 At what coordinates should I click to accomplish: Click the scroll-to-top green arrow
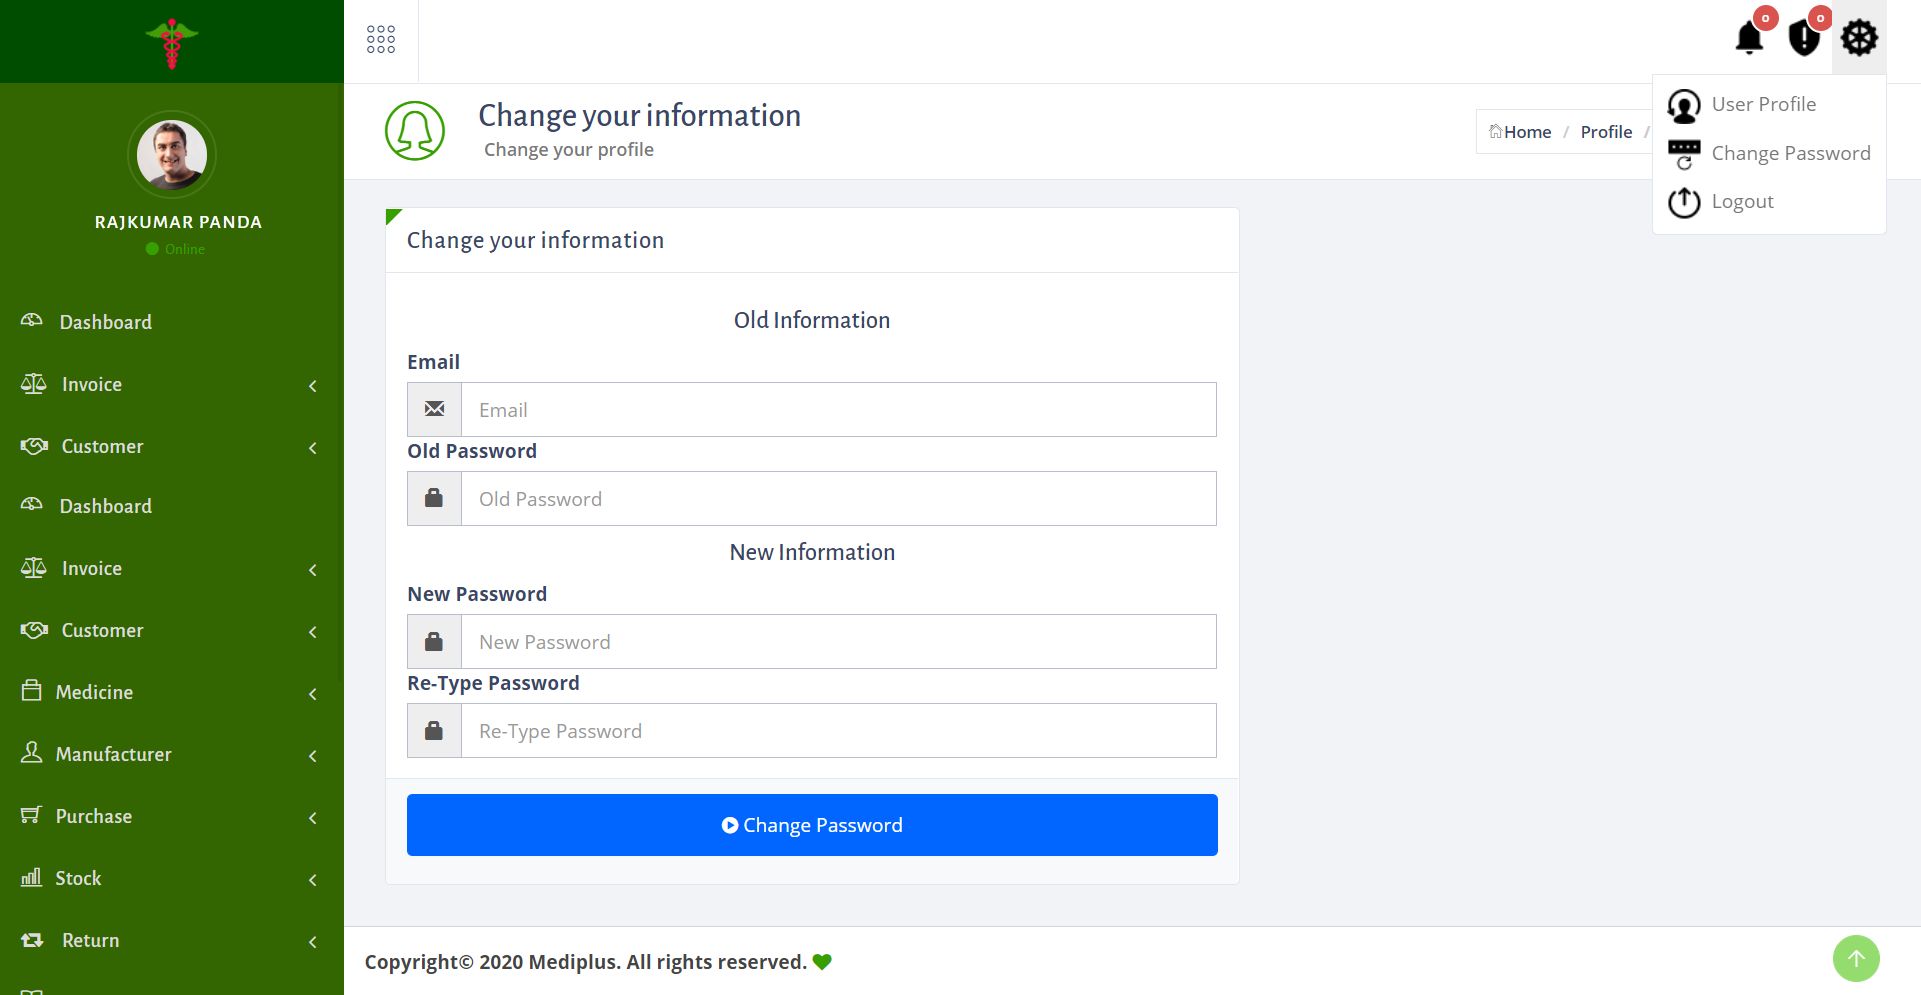(x=1856, y=959)
